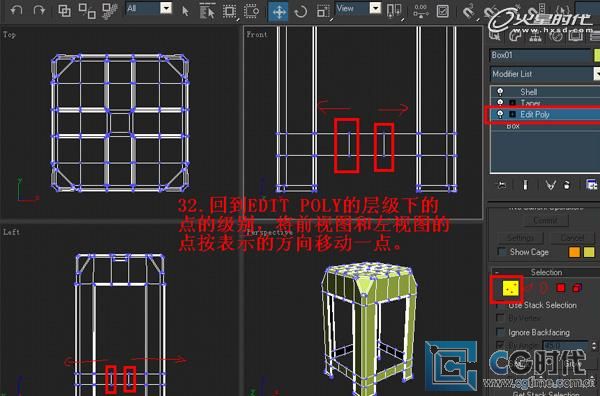600x396 pixels.
Task: Edit the Box01 object name field
Action: tap(540, 55)
